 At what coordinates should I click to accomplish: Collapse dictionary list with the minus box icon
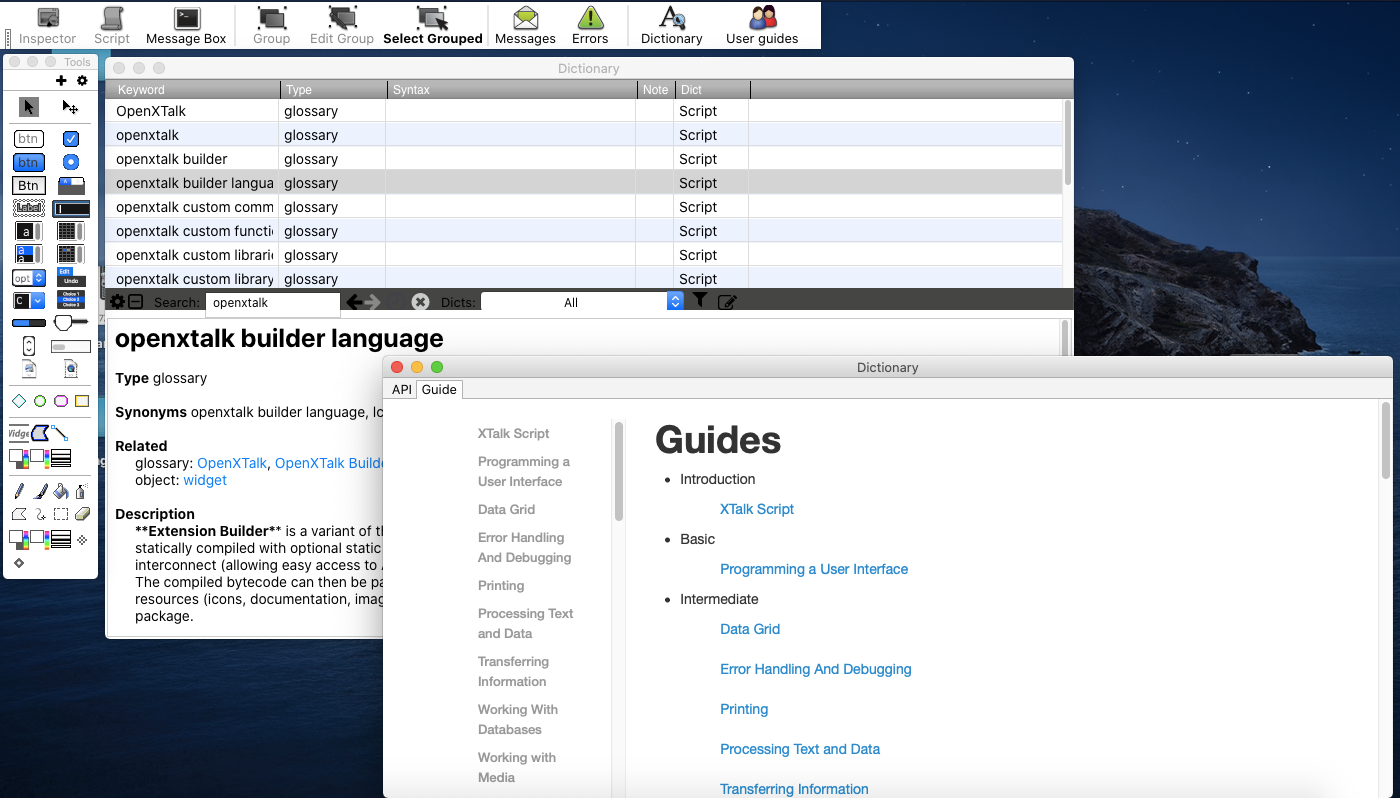coord(136,302)
